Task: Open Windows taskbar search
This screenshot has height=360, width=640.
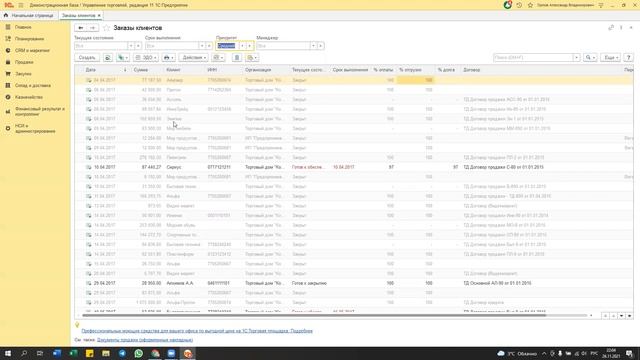Action: [x=24, y=353]
